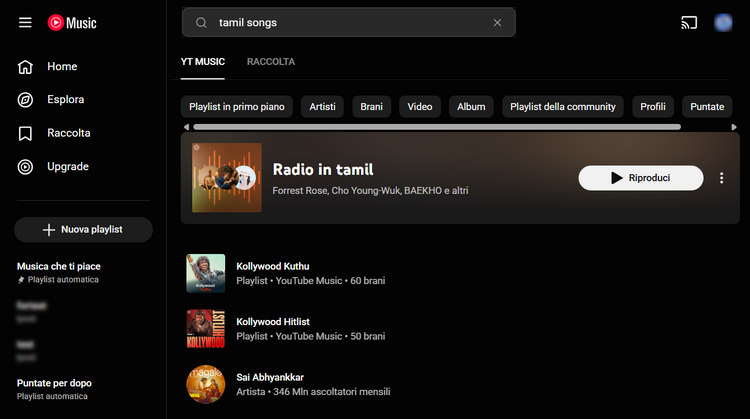
Task: Open Upgrade page
Action: click(67, 166)
